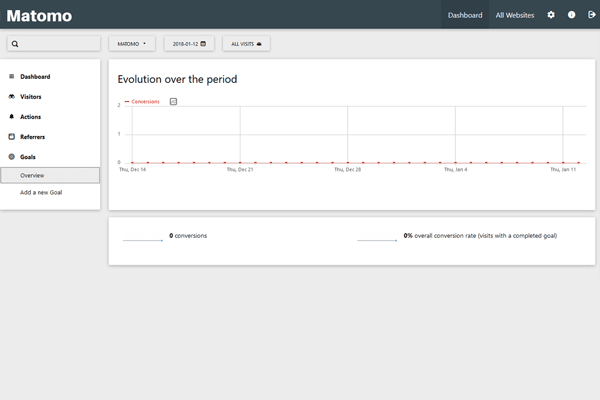Open the 2018-01-12 date picker
600x400 pixels.
(188, 44)
